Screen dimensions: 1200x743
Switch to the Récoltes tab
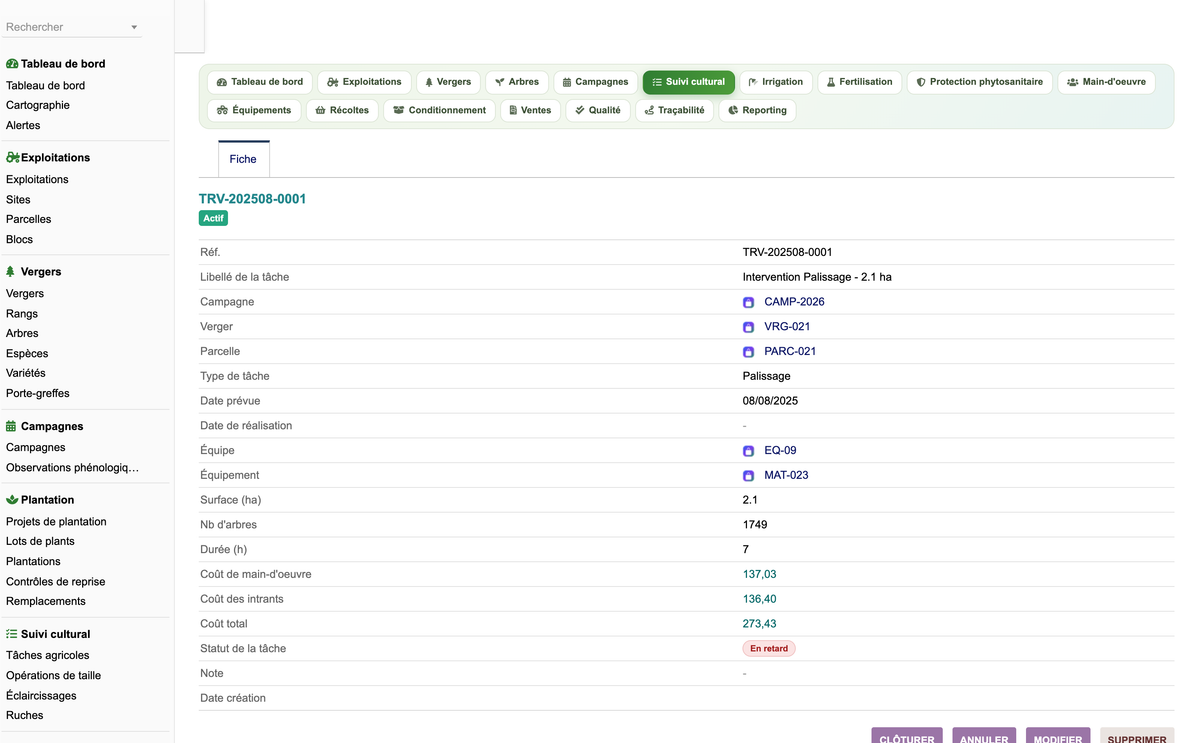[x=342, y=110]
